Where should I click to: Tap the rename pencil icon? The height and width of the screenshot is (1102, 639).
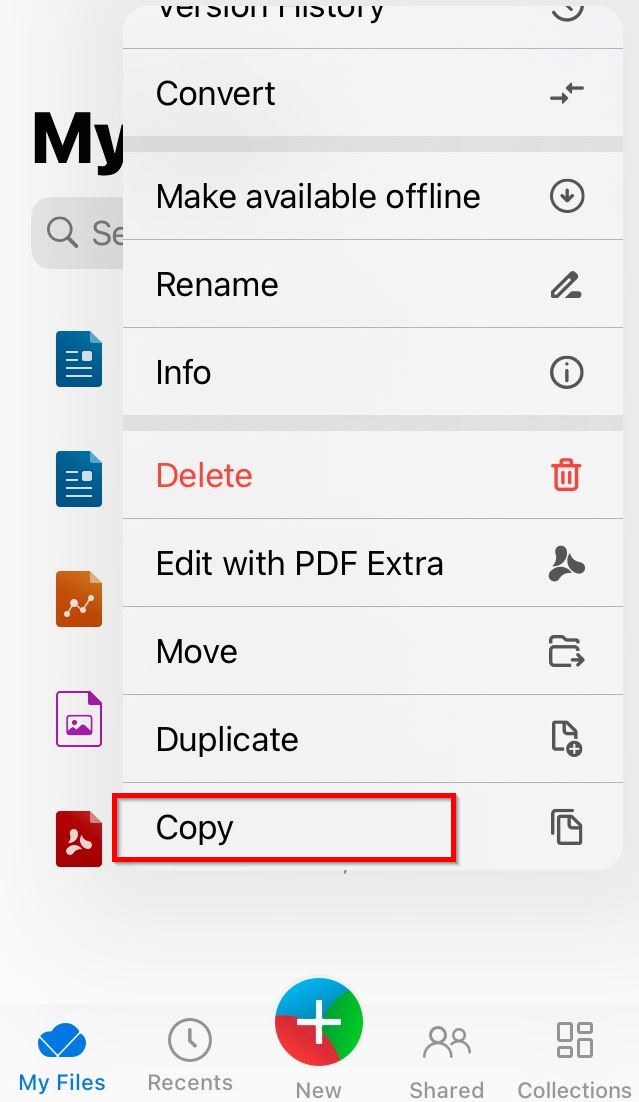click(x=567, y=284)
